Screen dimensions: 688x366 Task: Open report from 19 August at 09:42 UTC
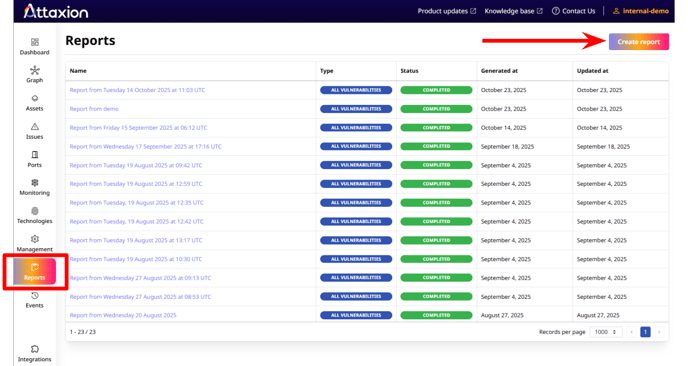click(136, 165)
